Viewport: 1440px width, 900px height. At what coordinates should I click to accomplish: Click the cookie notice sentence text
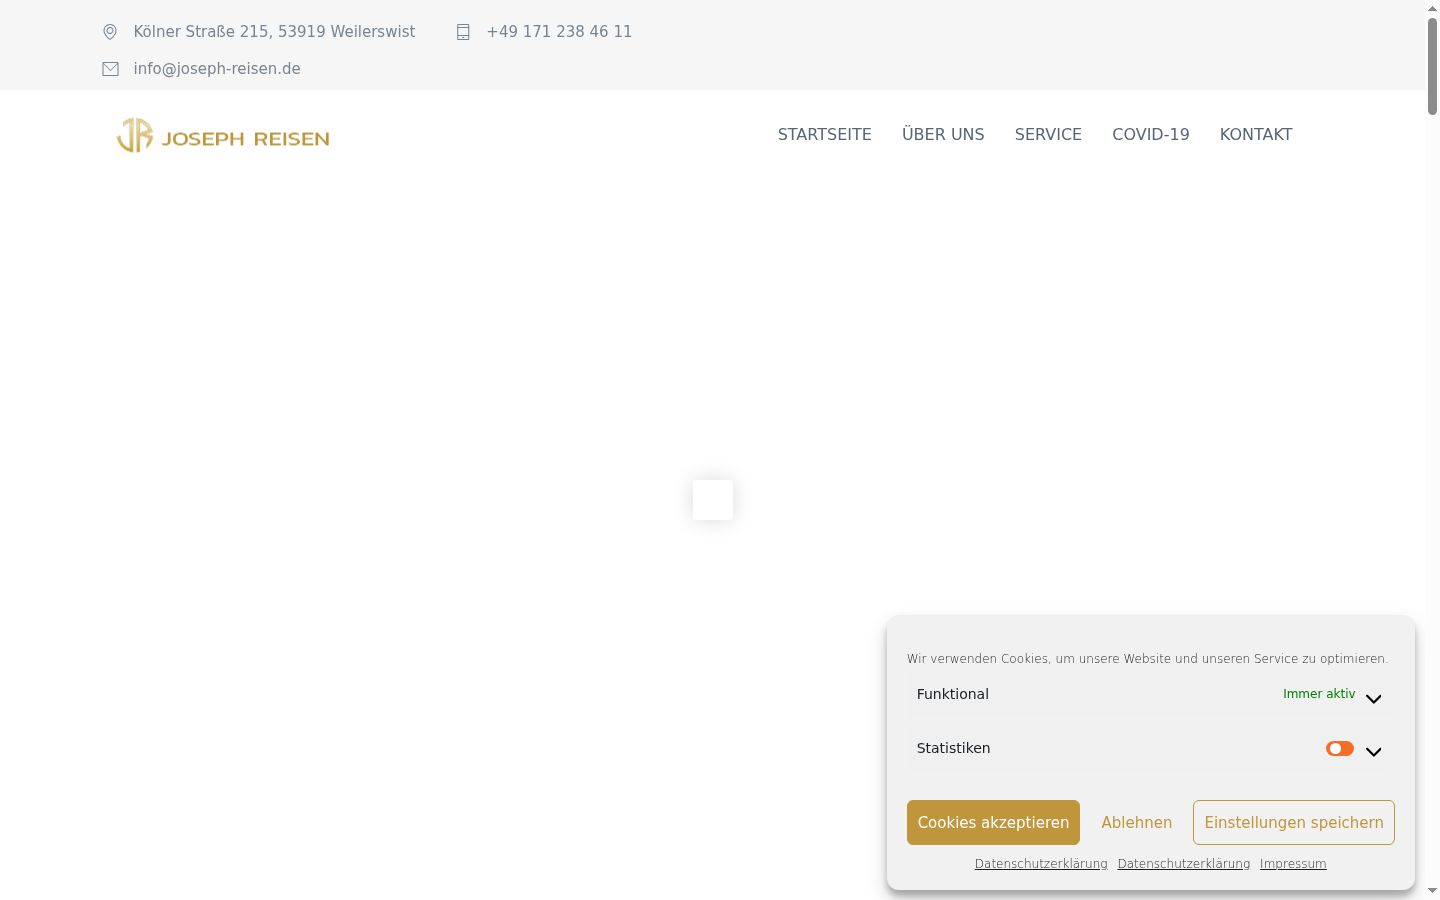(1147, 659)
